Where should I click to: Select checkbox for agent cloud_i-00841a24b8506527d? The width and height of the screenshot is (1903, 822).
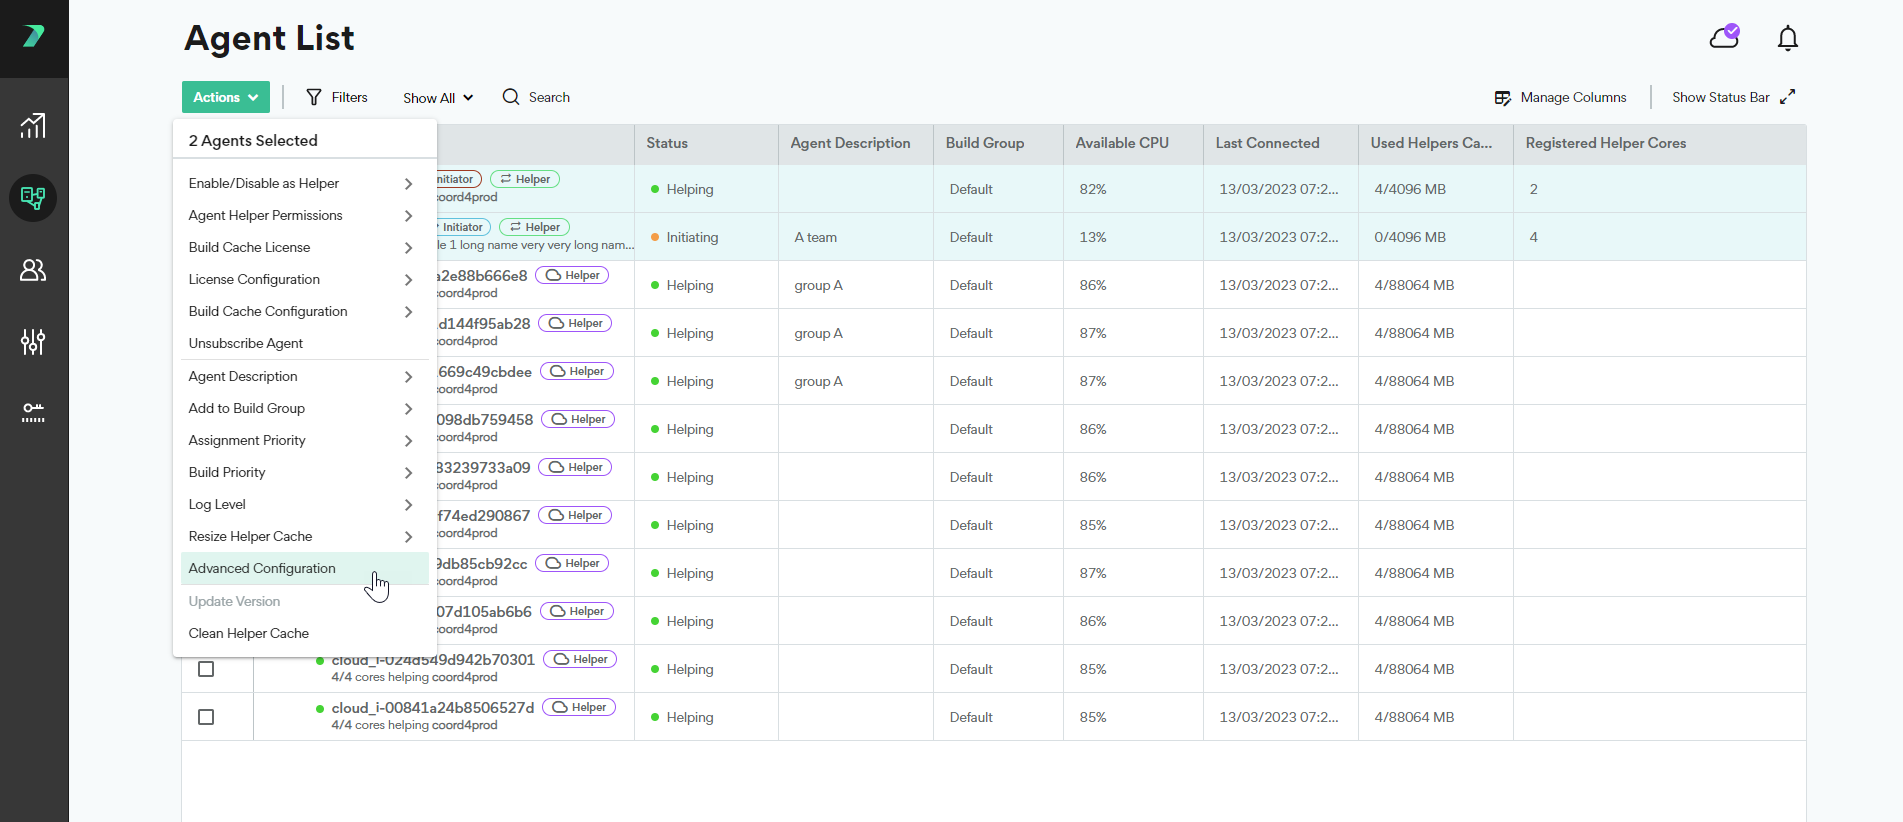pos(206,717)
